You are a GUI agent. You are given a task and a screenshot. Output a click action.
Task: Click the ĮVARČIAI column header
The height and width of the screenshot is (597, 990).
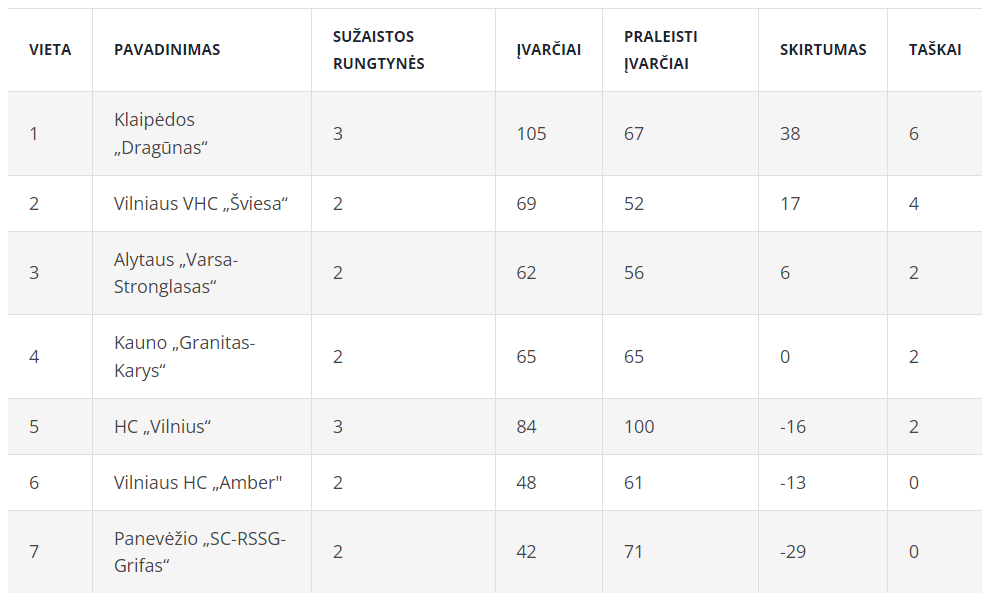[549, 50]
